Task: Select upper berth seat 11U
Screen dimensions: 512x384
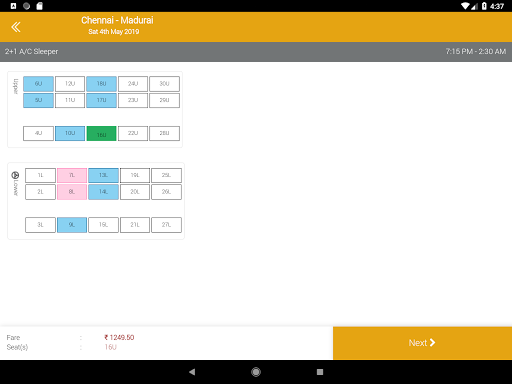Action: coord(70,100)
